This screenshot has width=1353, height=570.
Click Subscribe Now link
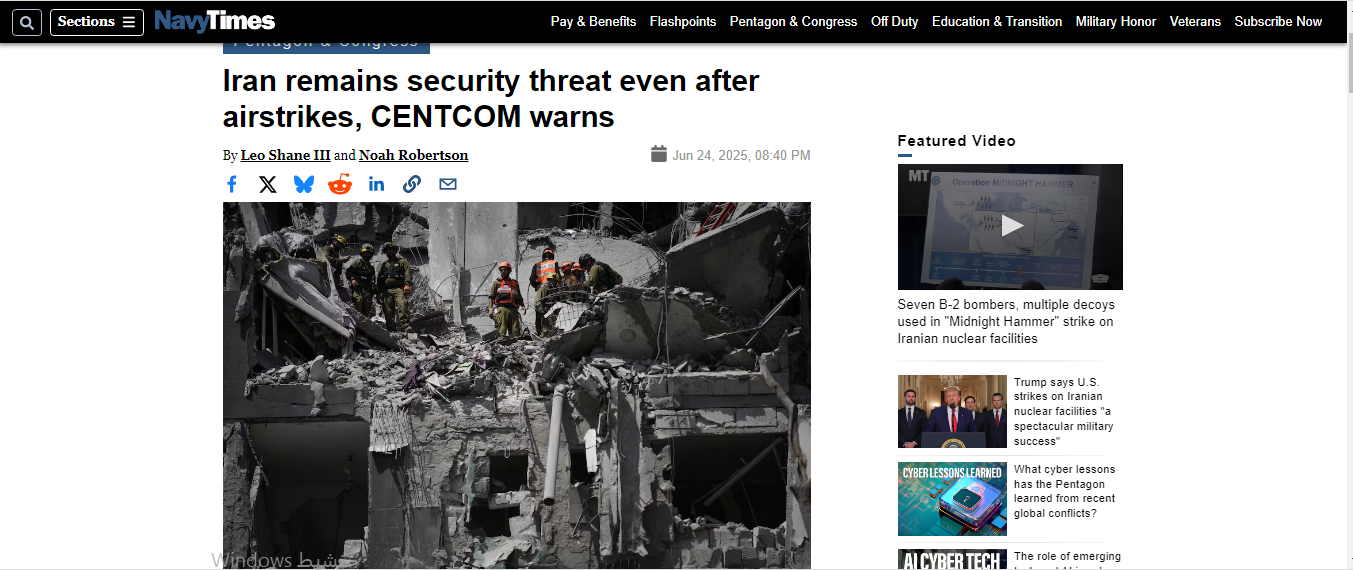pos(1278,21)
